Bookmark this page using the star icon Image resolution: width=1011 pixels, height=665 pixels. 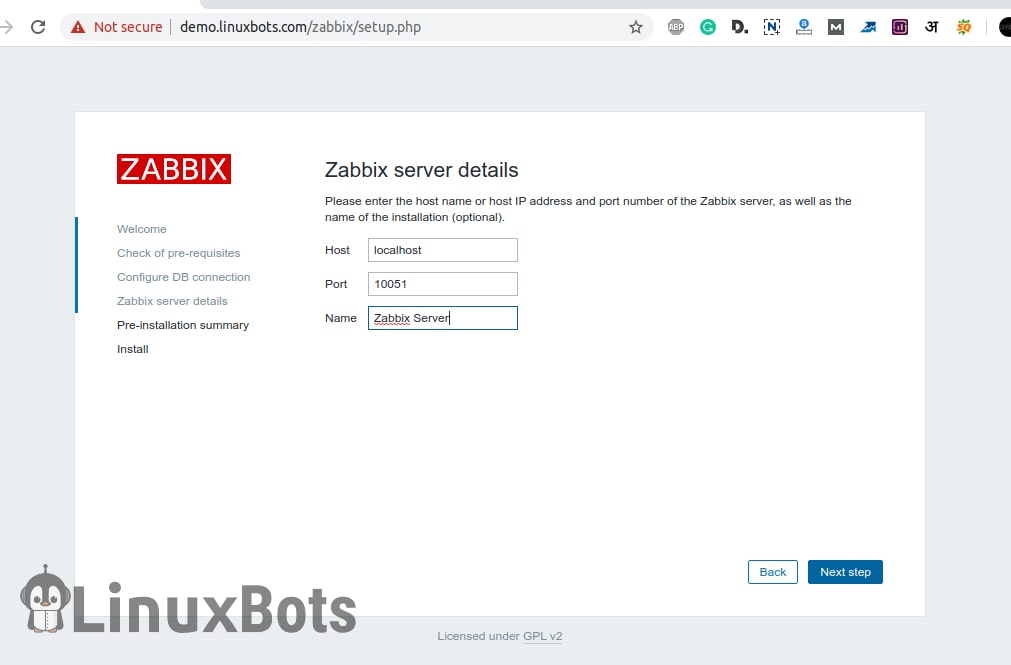coord(635,27)
